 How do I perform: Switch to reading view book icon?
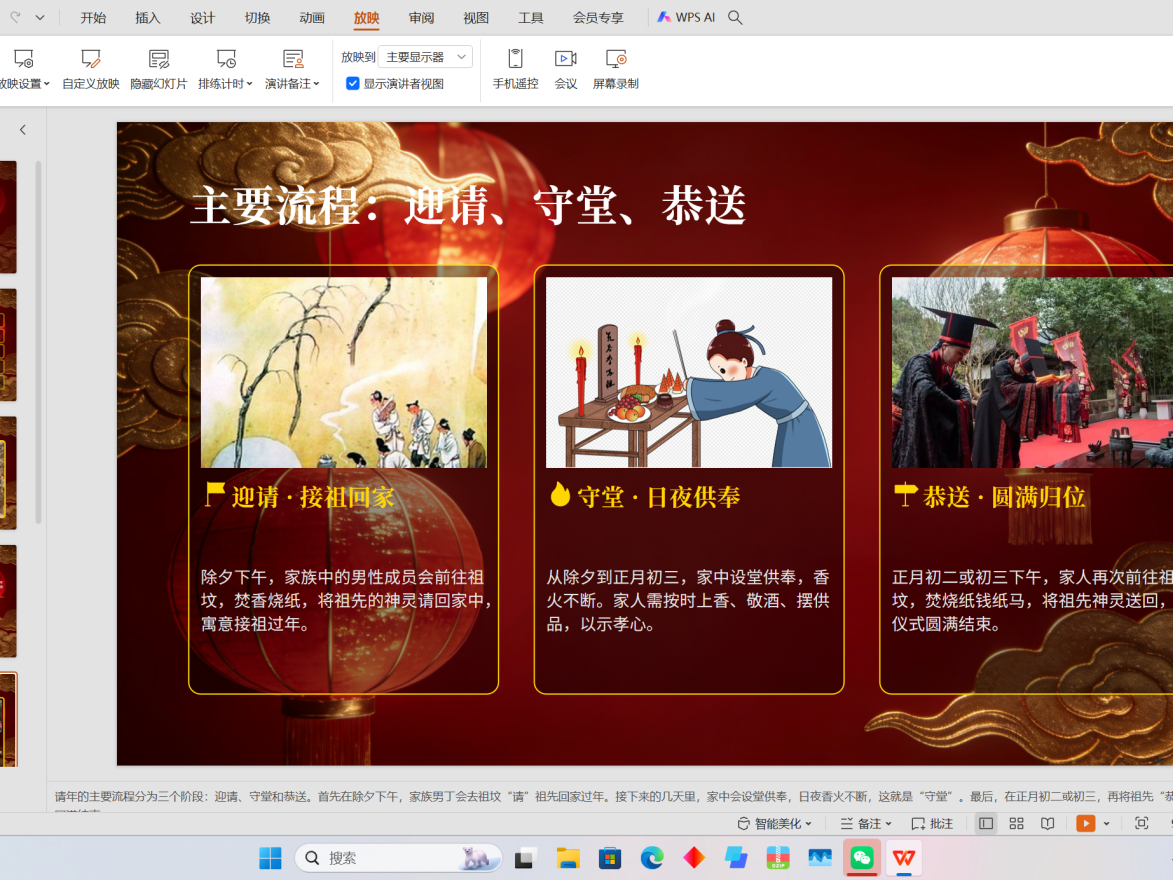(1047, 824)
